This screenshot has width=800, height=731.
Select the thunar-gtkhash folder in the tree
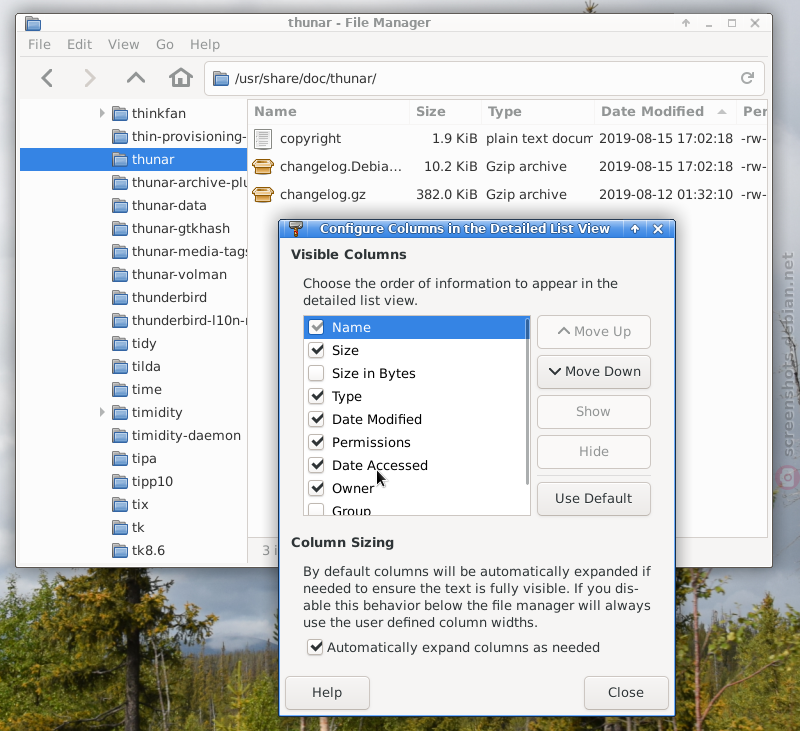point(181,229)
